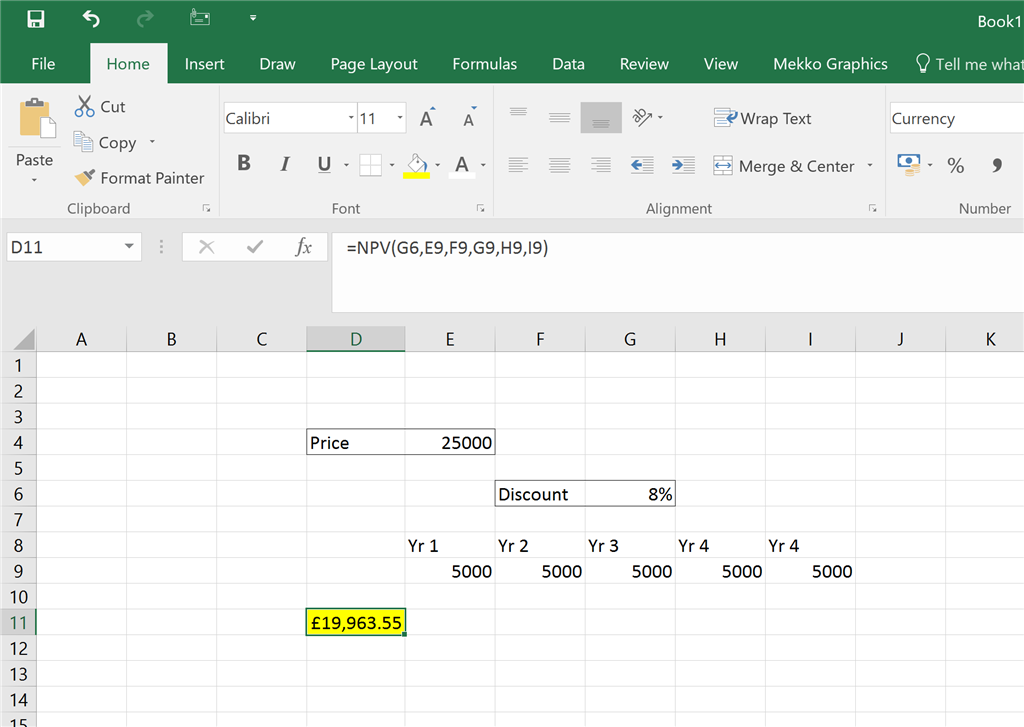Redo the last undone action
Image resolution: width=1024 pixels, height=727 pixels.
(145, 19)
